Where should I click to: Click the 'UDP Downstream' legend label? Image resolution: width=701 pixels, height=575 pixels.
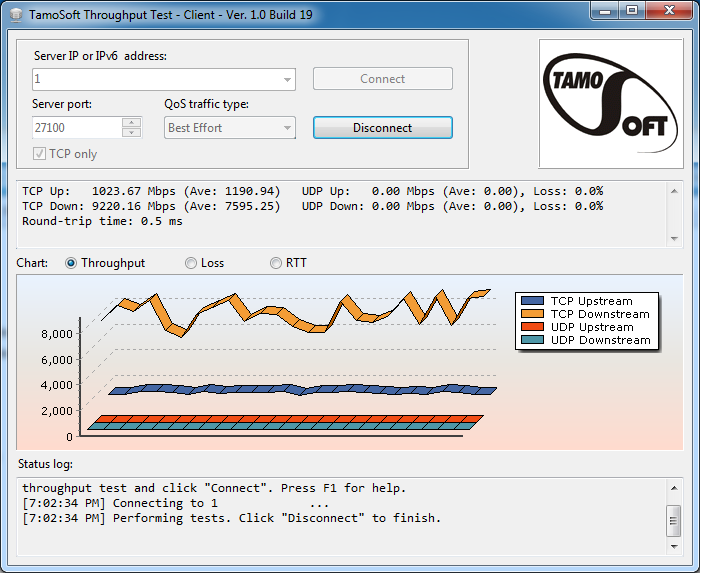600,340
